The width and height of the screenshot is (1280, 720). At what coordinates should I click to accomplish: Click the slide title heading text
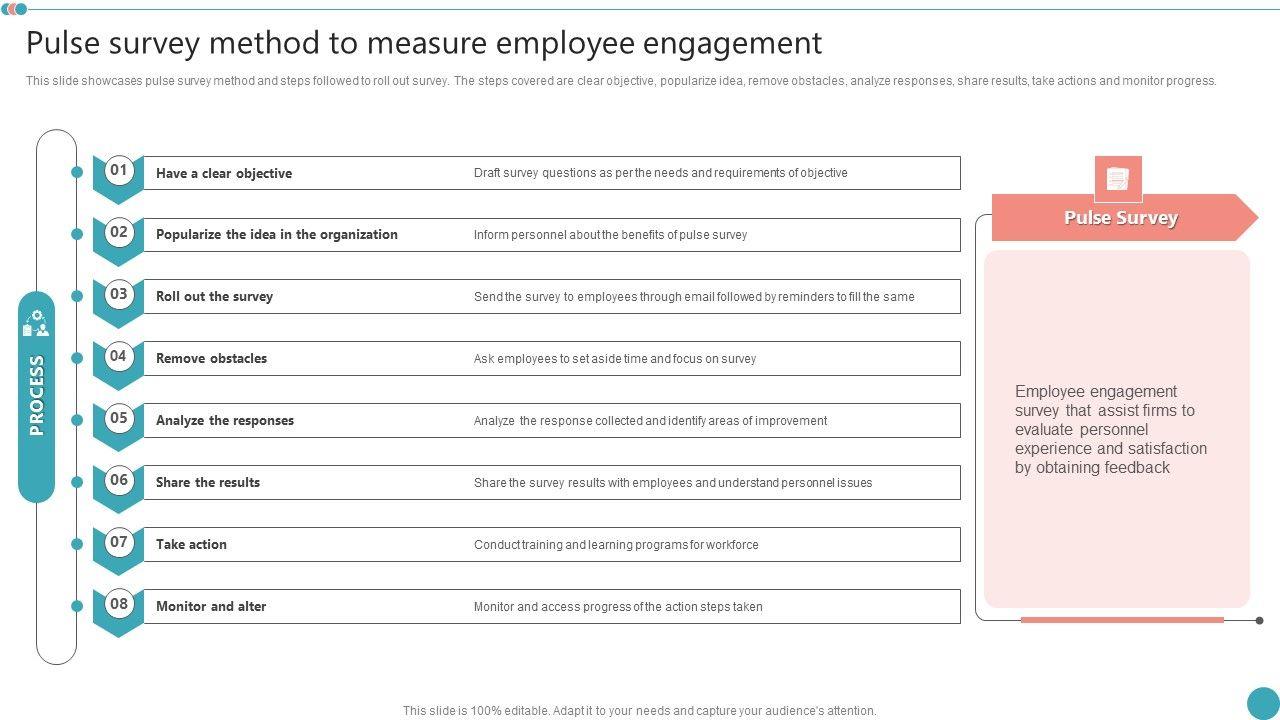424,43
